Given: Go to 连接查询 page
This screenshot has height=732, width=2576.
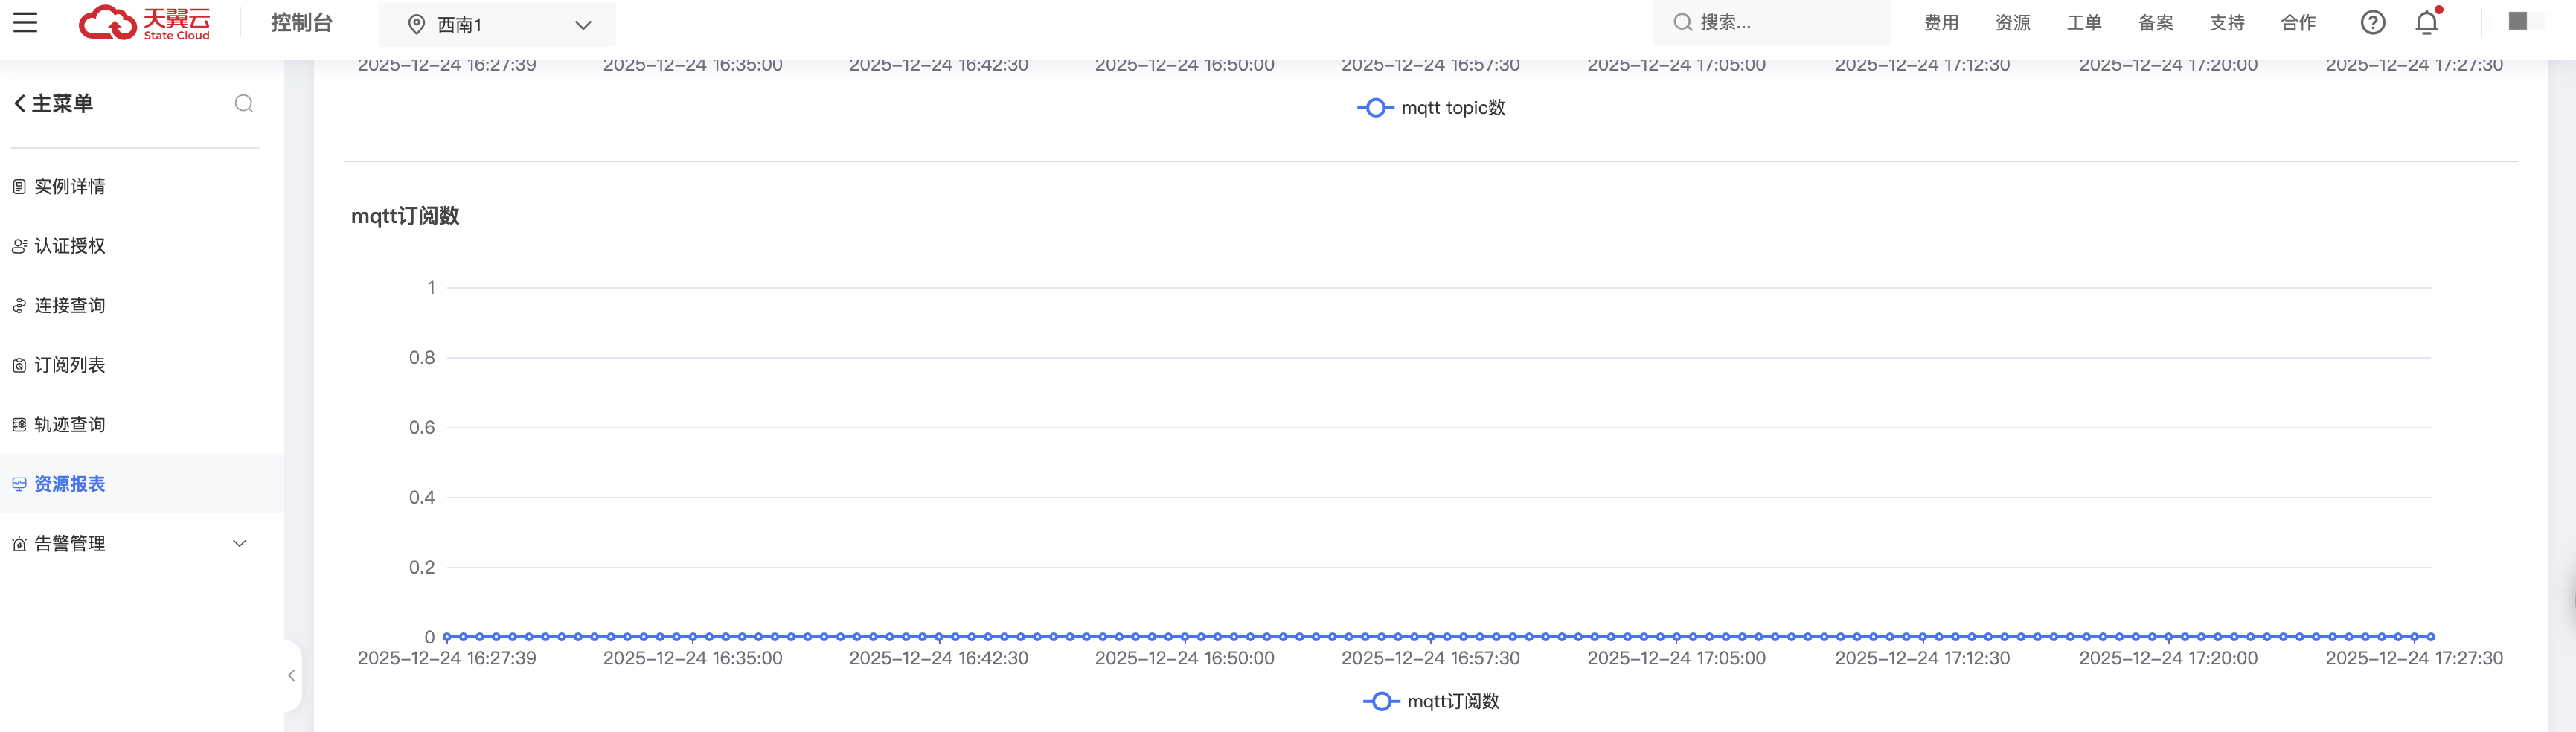Looking at the screenshot, I should [x=70, y=306].
